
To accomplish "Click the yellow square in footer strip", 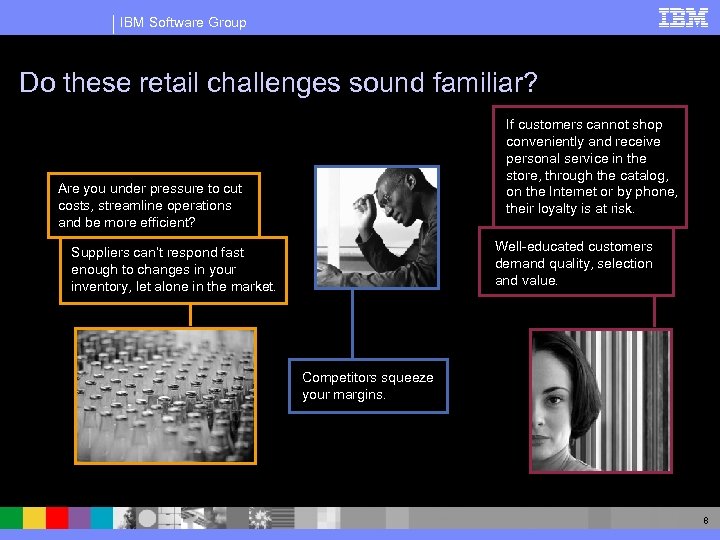I will pyautogui.click(x=34, y=518).
